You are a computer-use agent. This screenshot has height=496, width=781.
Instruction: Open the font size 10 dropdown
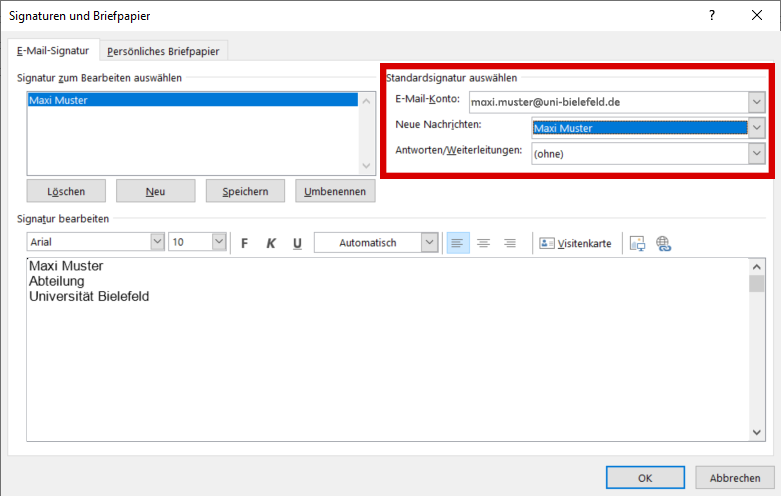point(218,242)
